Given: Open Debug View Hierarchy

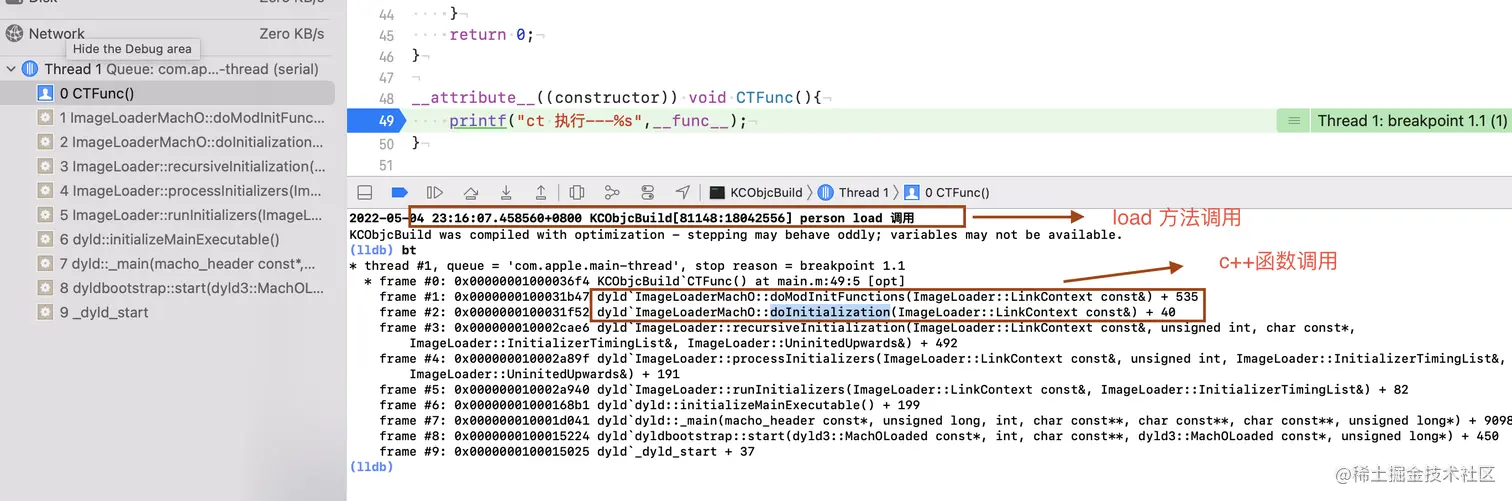Looking at the screenshot, I should [x=577, y=192].
